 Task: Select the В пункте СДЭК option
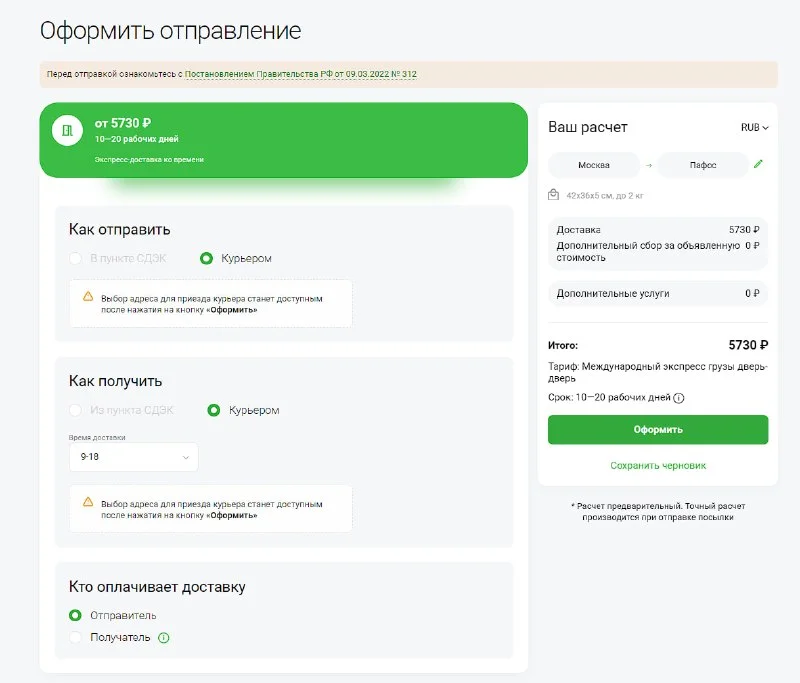tap(76, 258)
